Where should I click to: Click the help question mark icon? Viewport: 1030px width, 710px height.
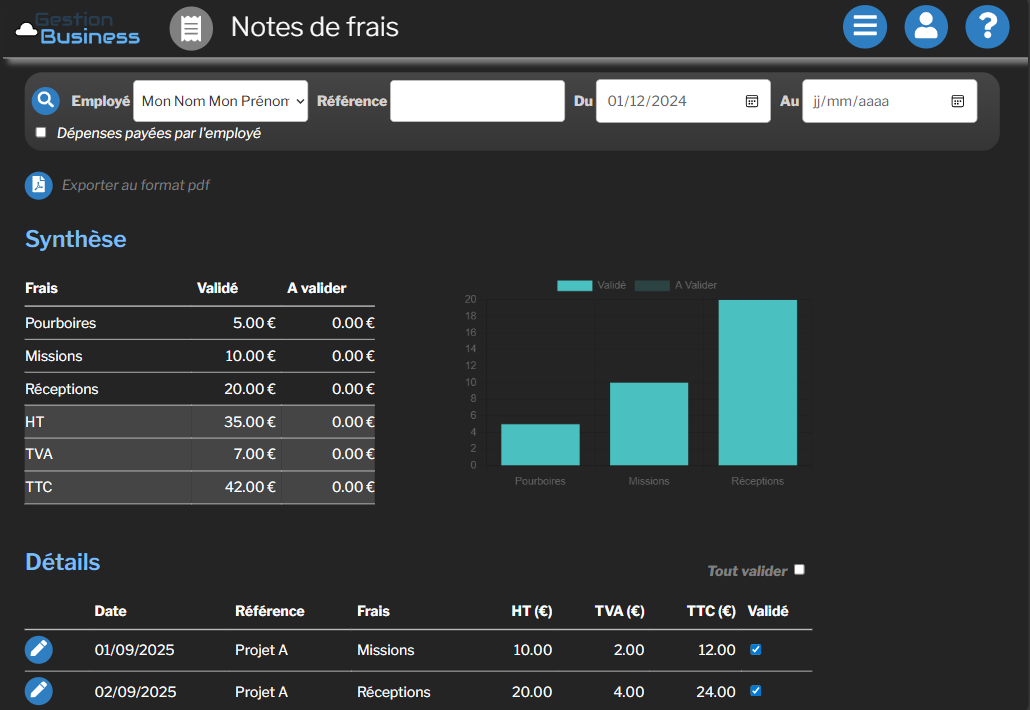[x=987, y=27]
